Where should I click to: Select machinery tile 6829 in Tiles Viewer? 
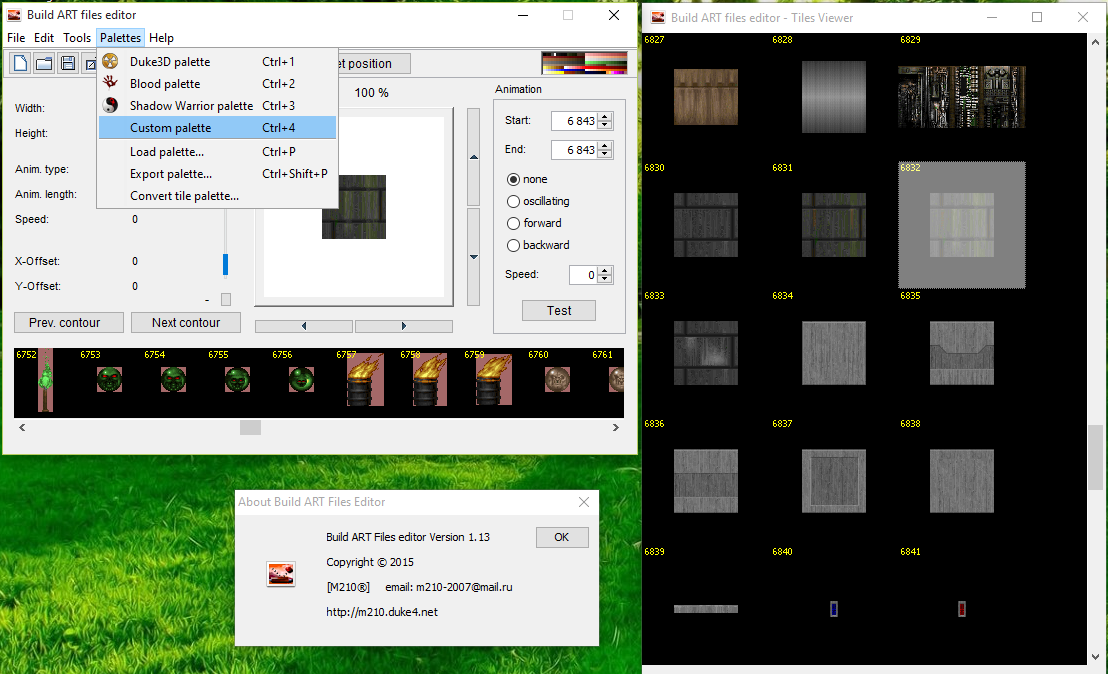tap(961, 97)
